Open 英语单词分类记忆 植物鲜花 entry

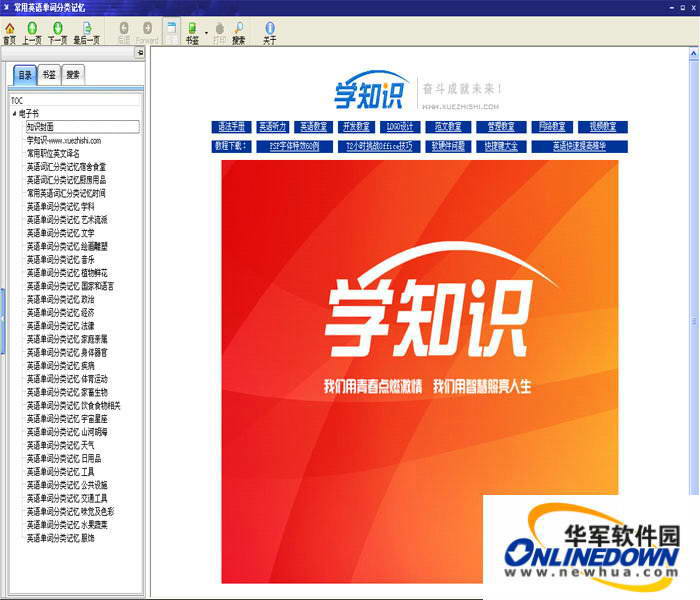(x=67, y=273)
